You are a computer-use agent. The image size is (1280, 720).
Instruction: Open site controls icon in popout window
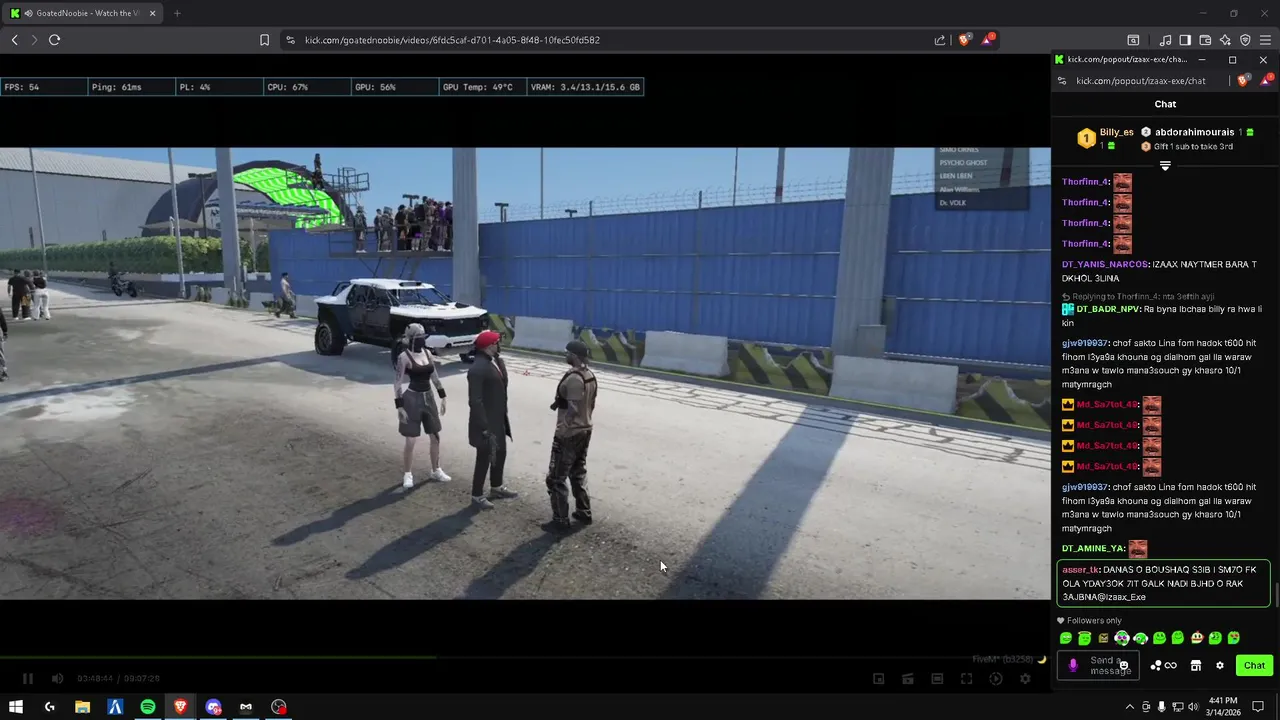click(x=1061, y=81)
